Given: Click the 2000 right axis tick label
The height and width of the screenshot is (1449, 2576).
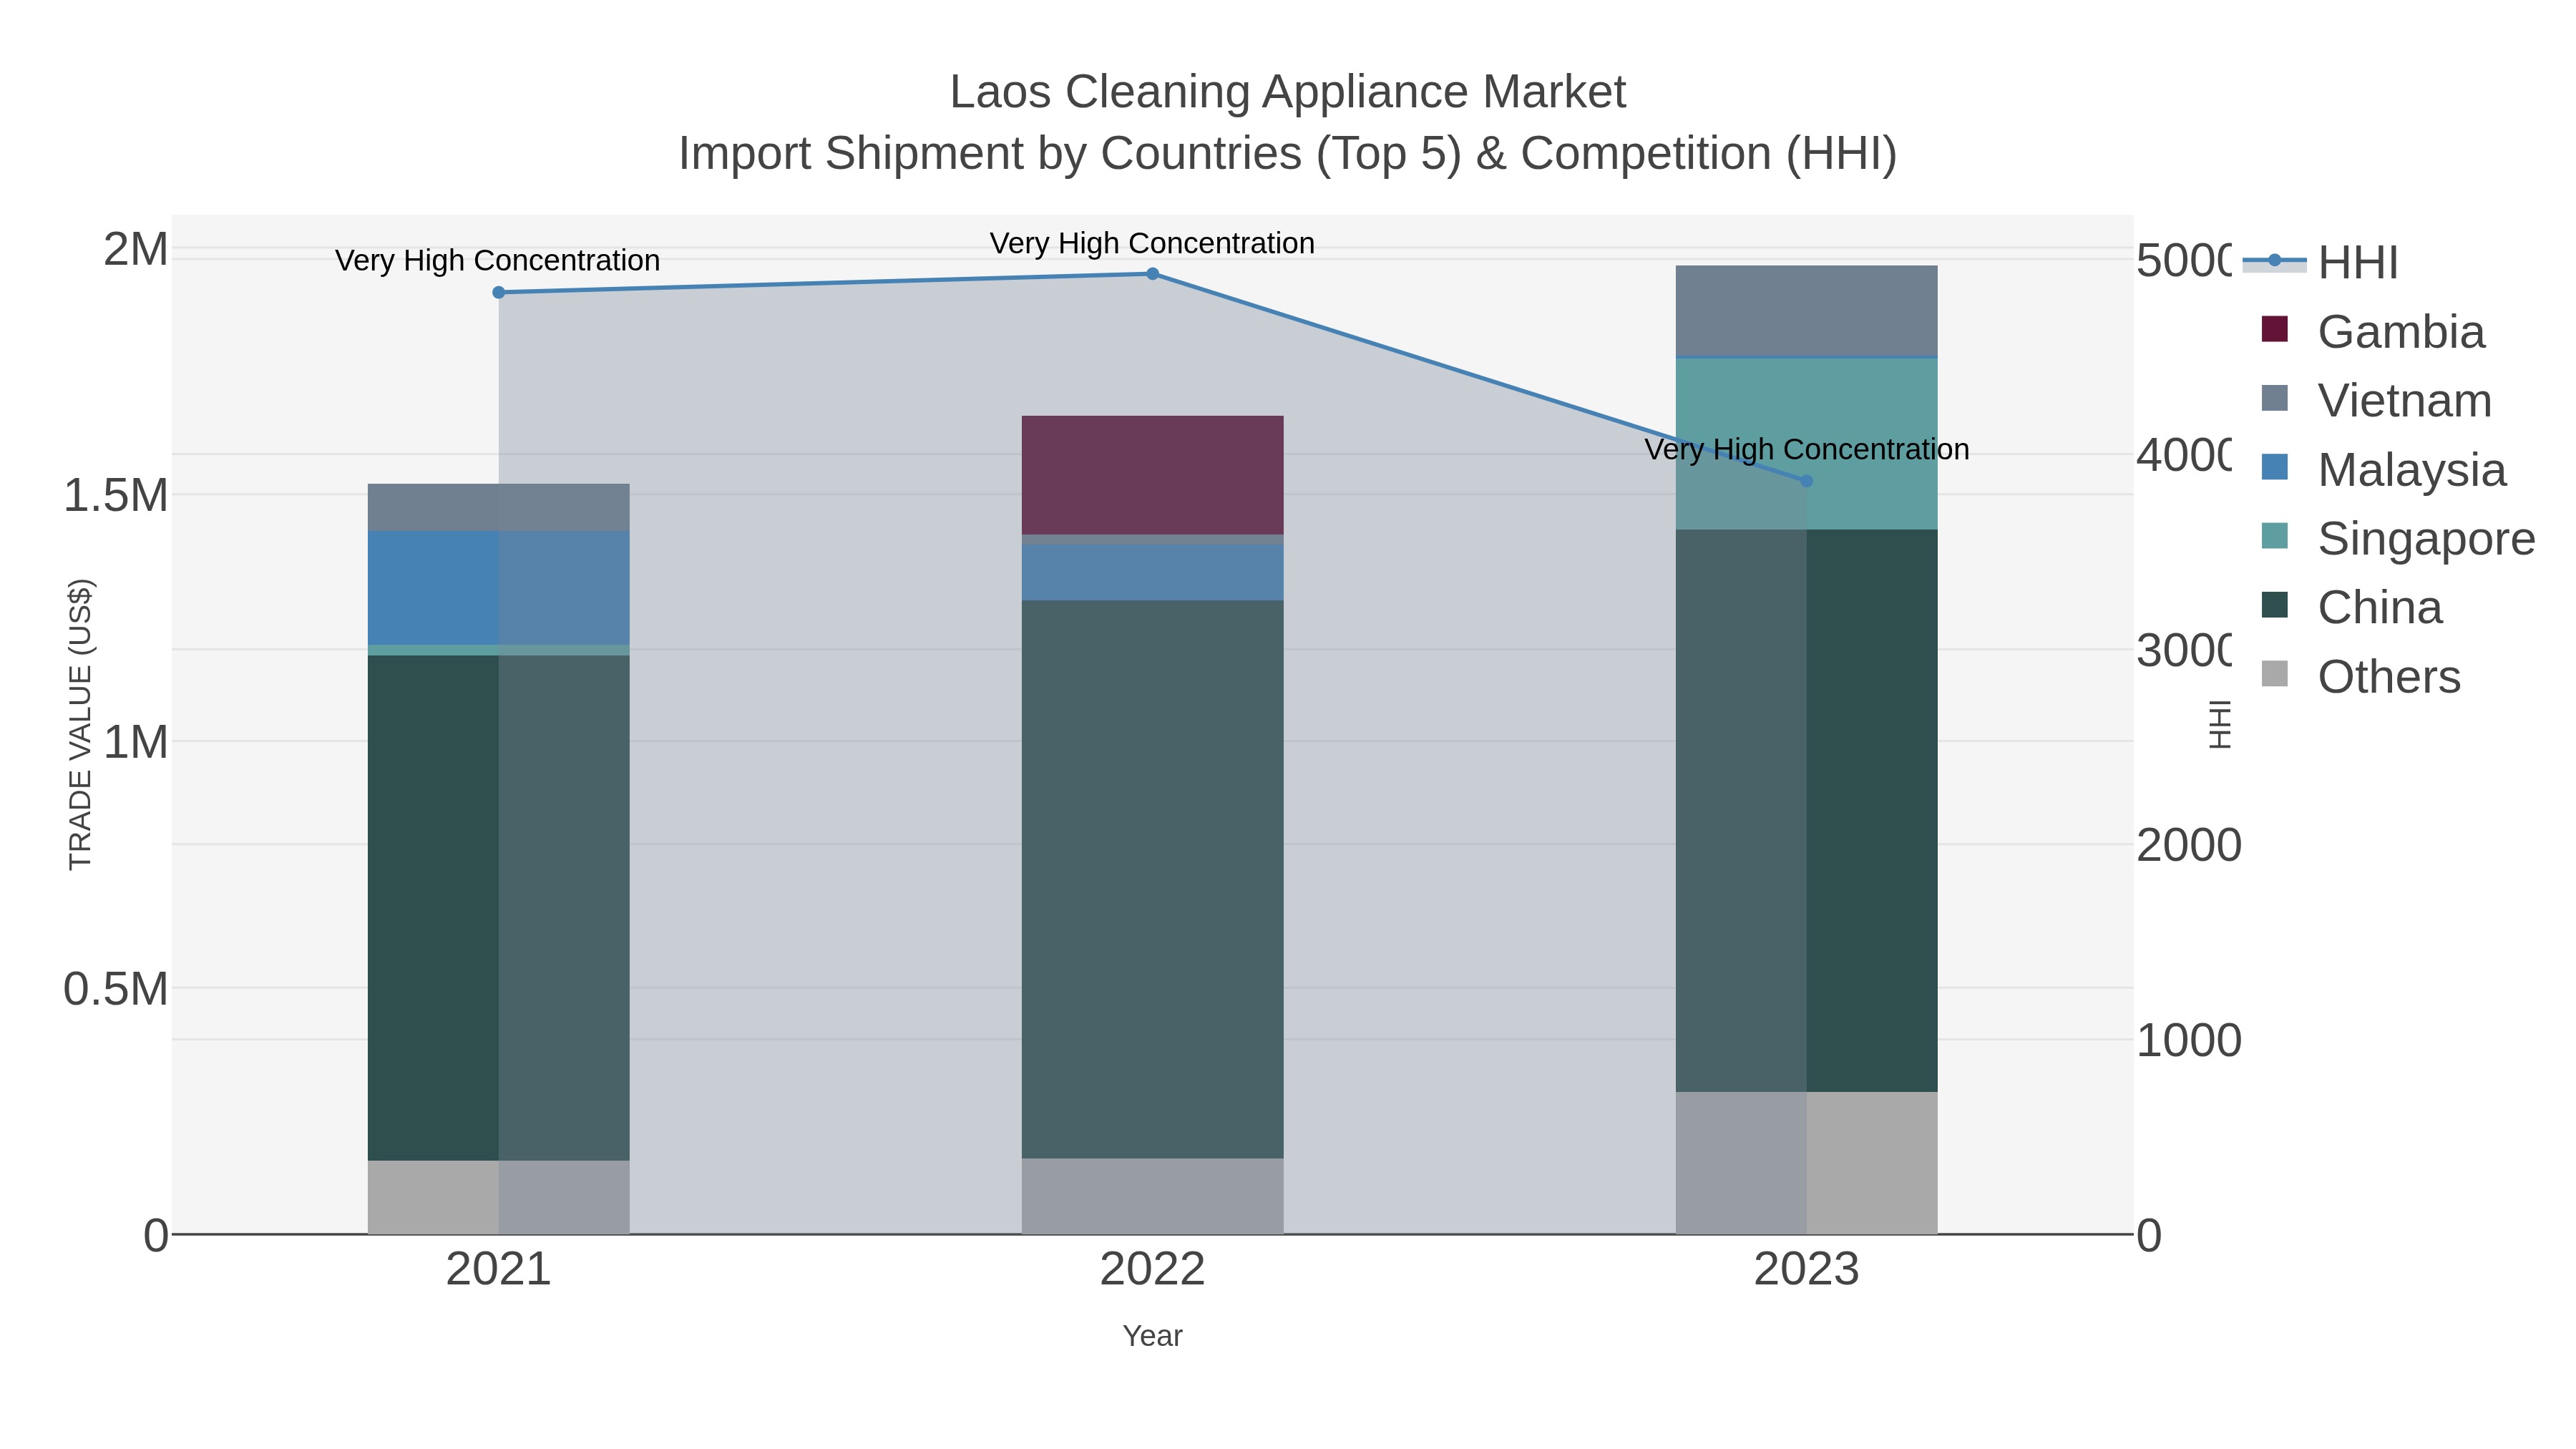Looking at the screenshot, I should coord(2189,846).
